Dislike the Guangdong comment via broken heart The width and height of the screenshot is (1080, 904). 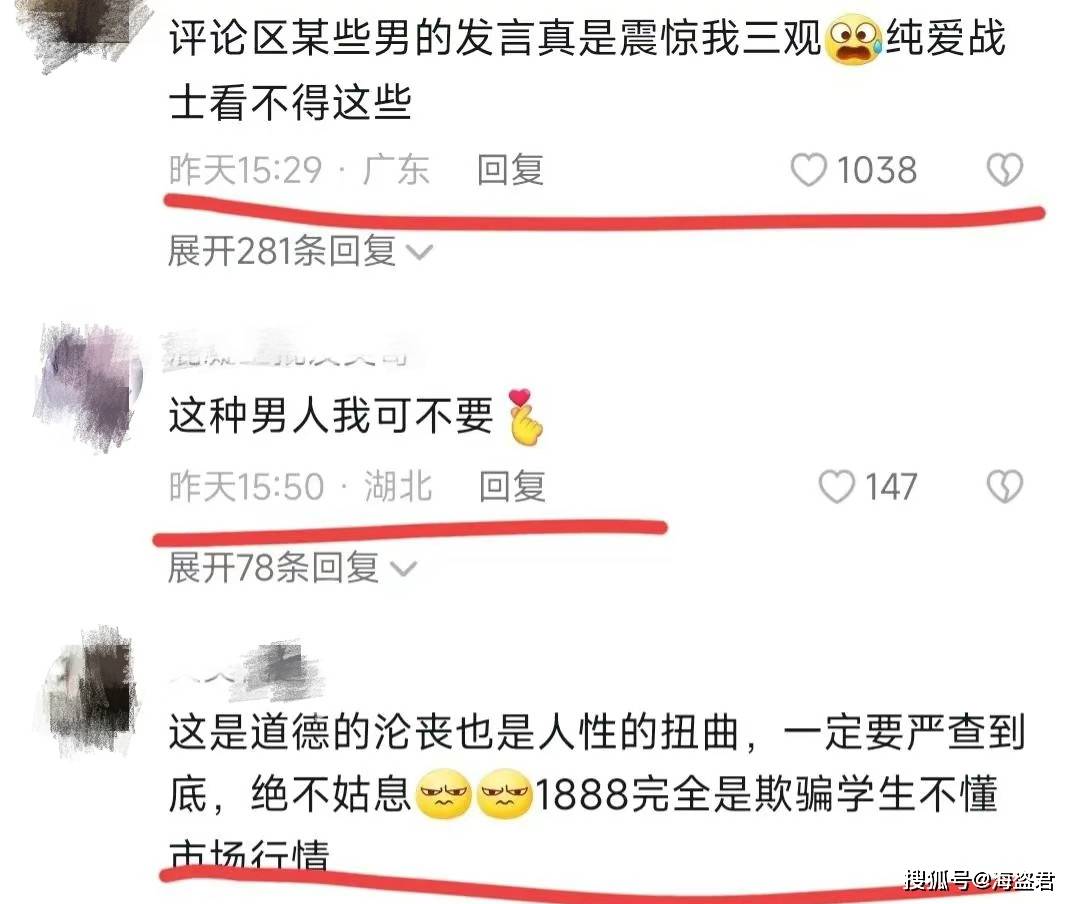pos(1005,170)
